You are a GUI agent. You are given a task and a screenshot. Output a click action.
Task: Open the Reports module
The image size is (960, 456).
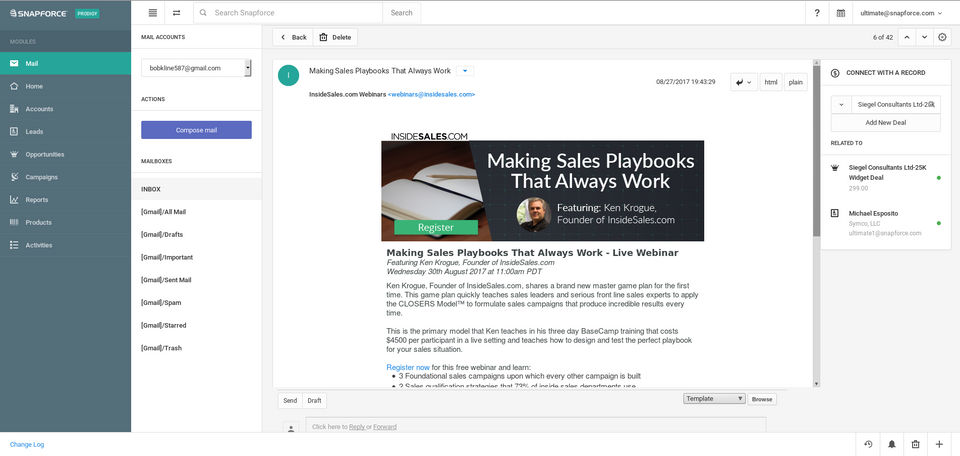(66, 200)
